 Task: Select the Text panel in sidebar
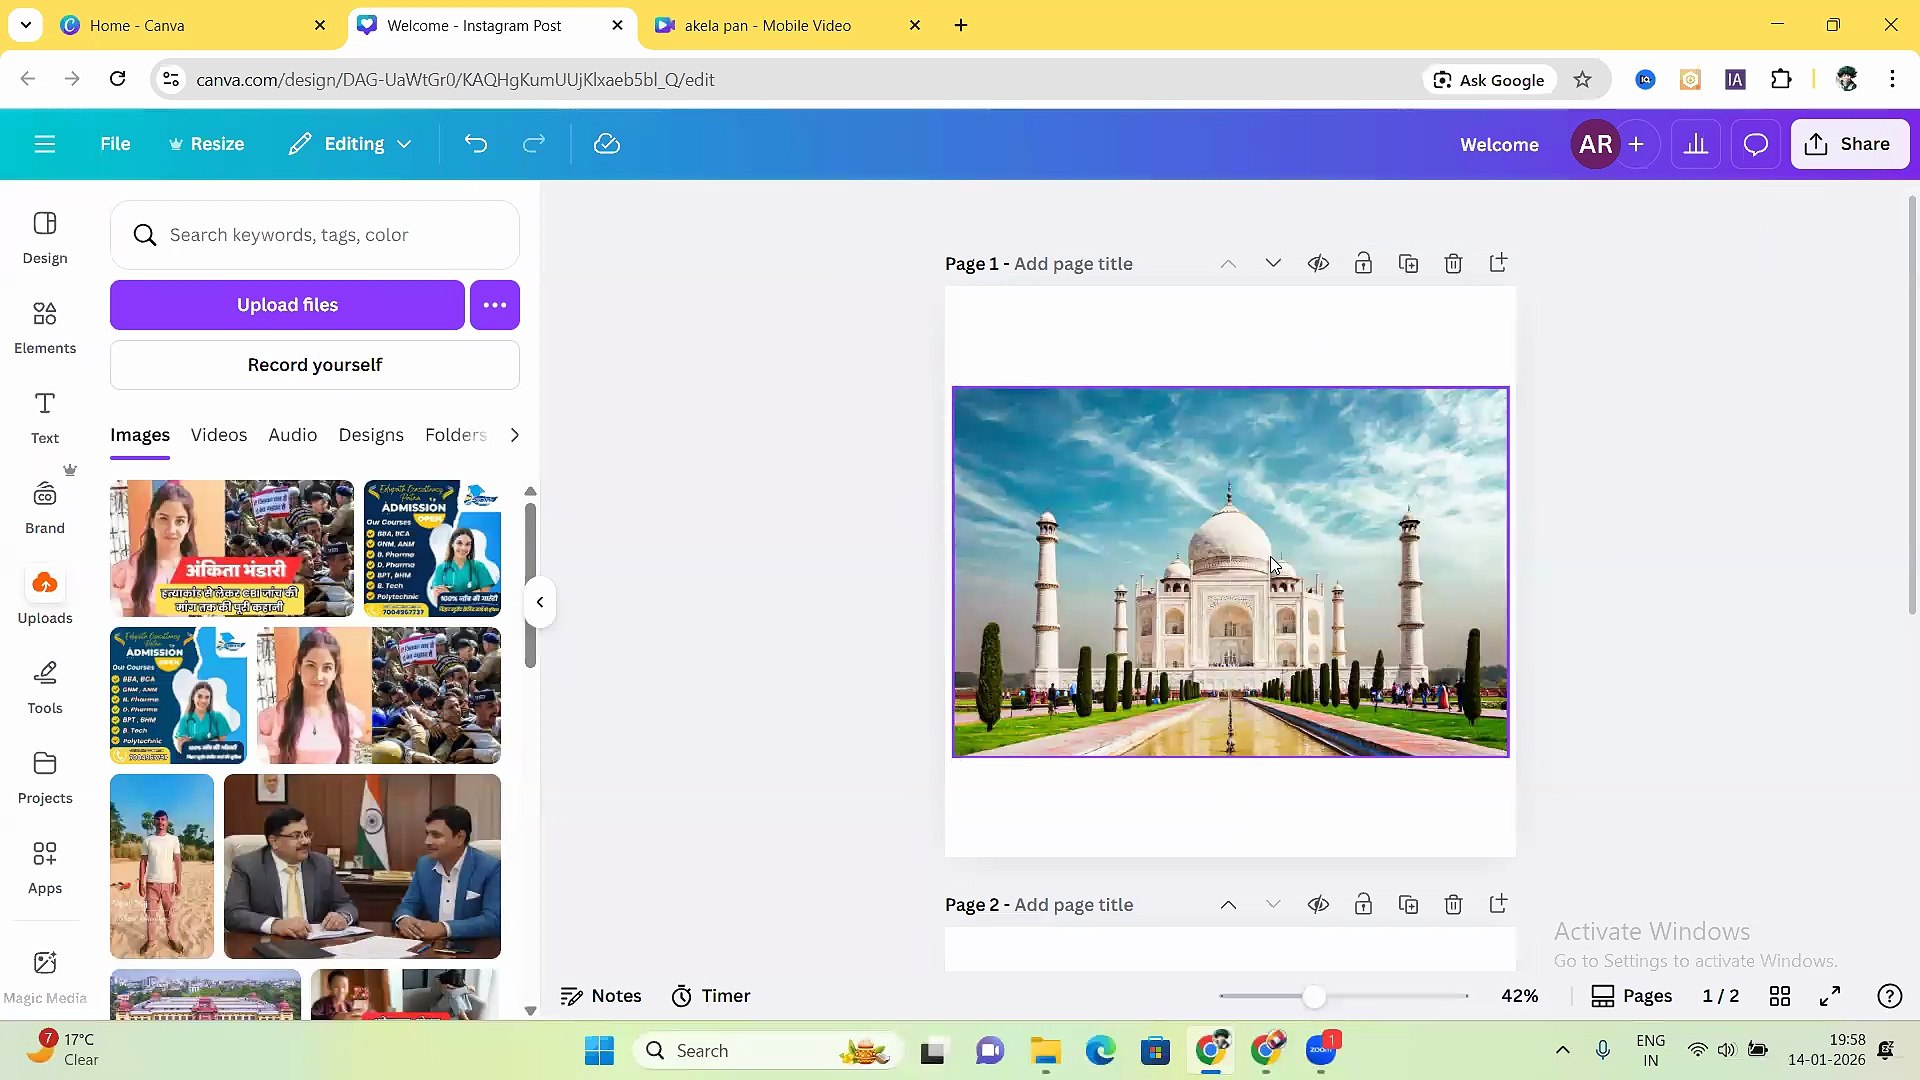point(44,417)
